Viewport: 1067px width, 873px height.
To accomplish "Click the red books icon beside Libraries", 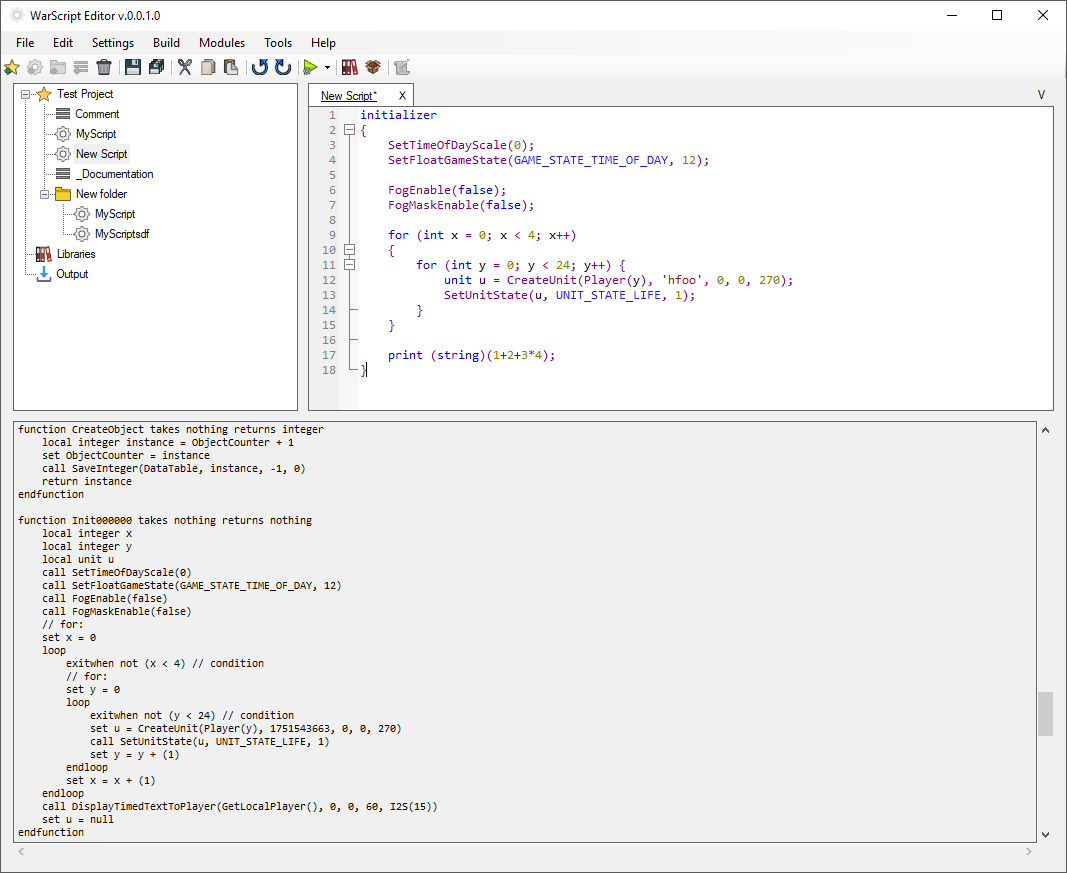I will [x=44, y=254].
